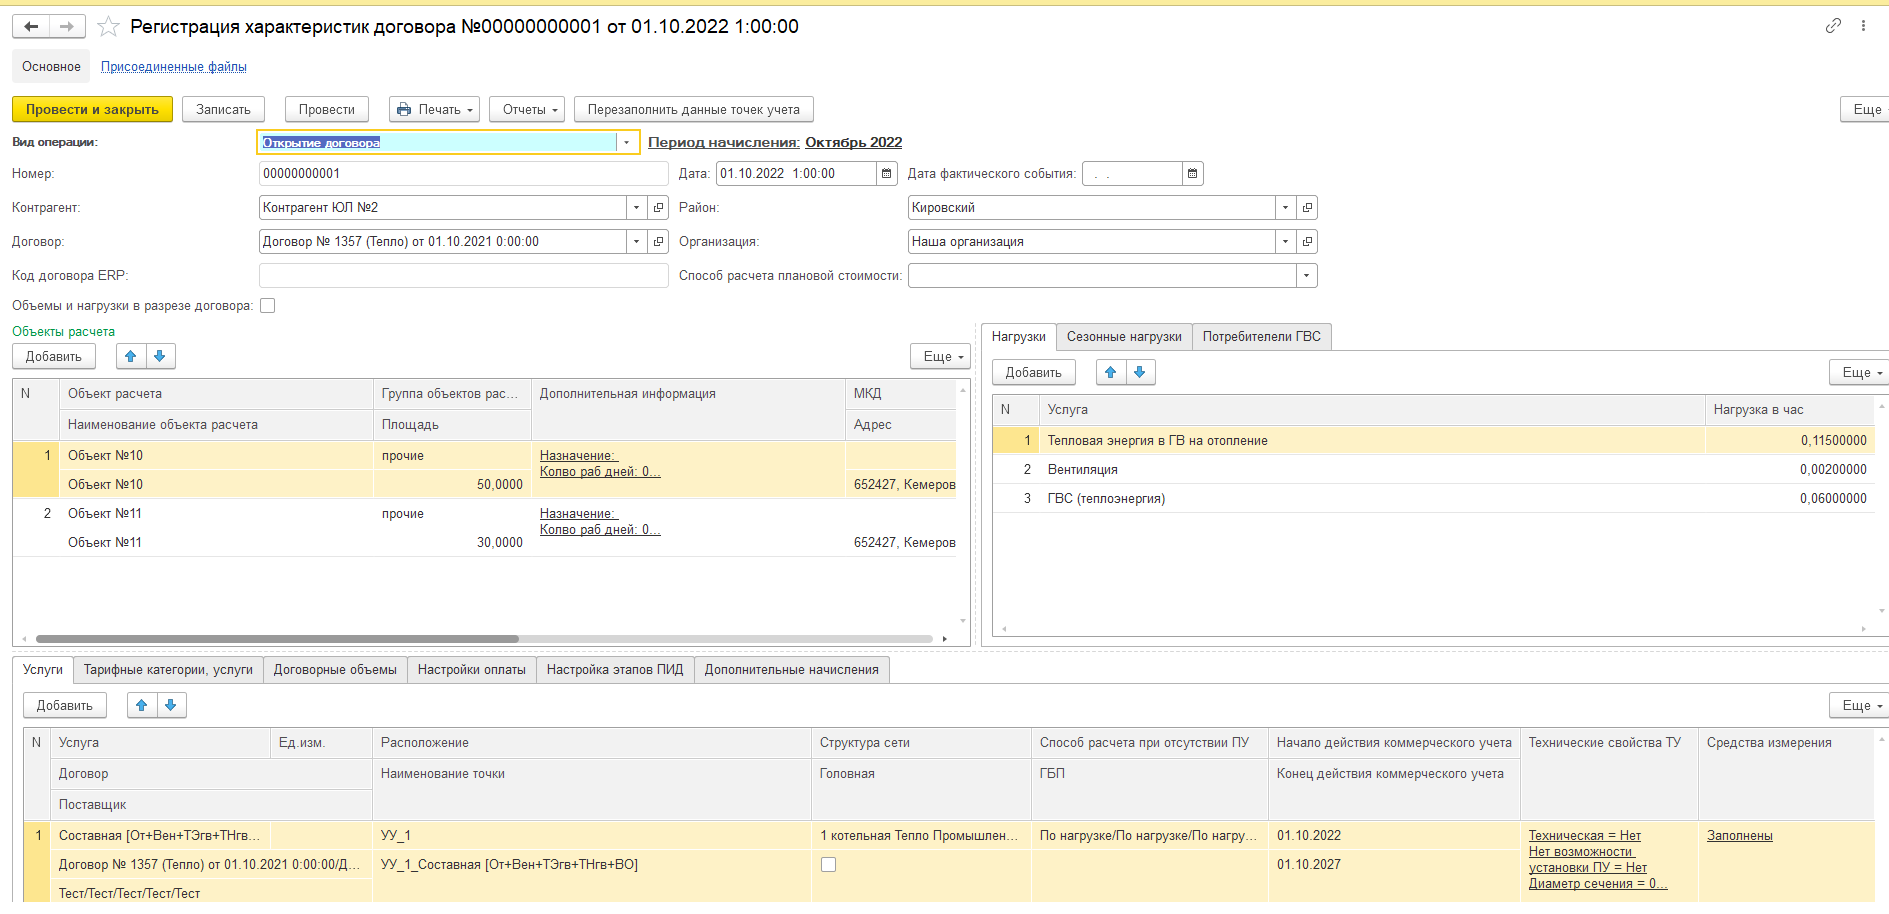
Task: Add document to favorites with star icon
Action: [108, 27]
